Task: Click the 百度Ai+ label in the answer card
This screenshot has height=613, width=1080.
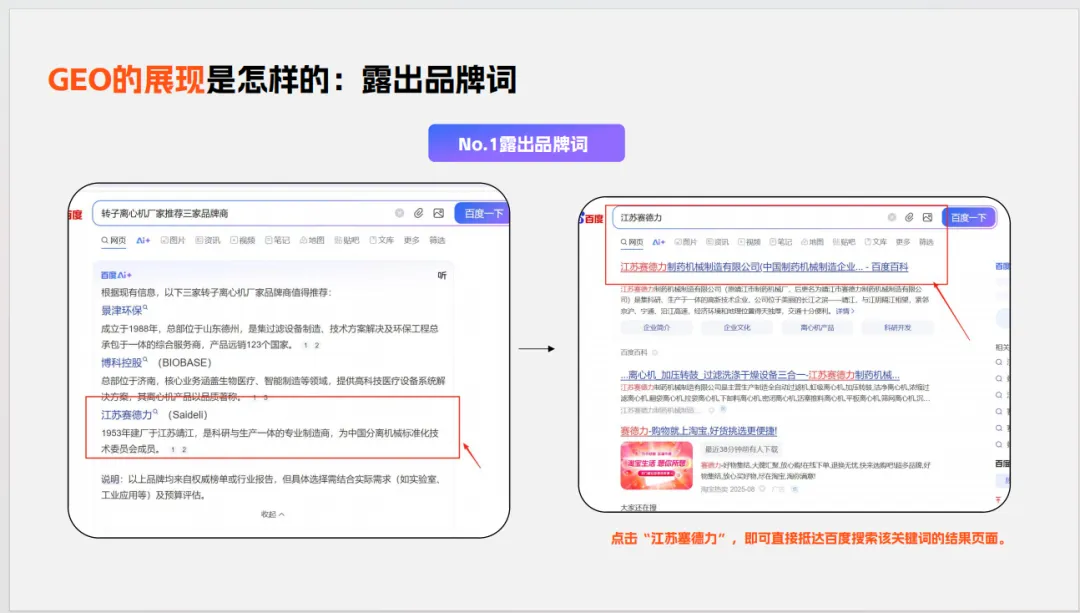Action: (x=116, y=275)
